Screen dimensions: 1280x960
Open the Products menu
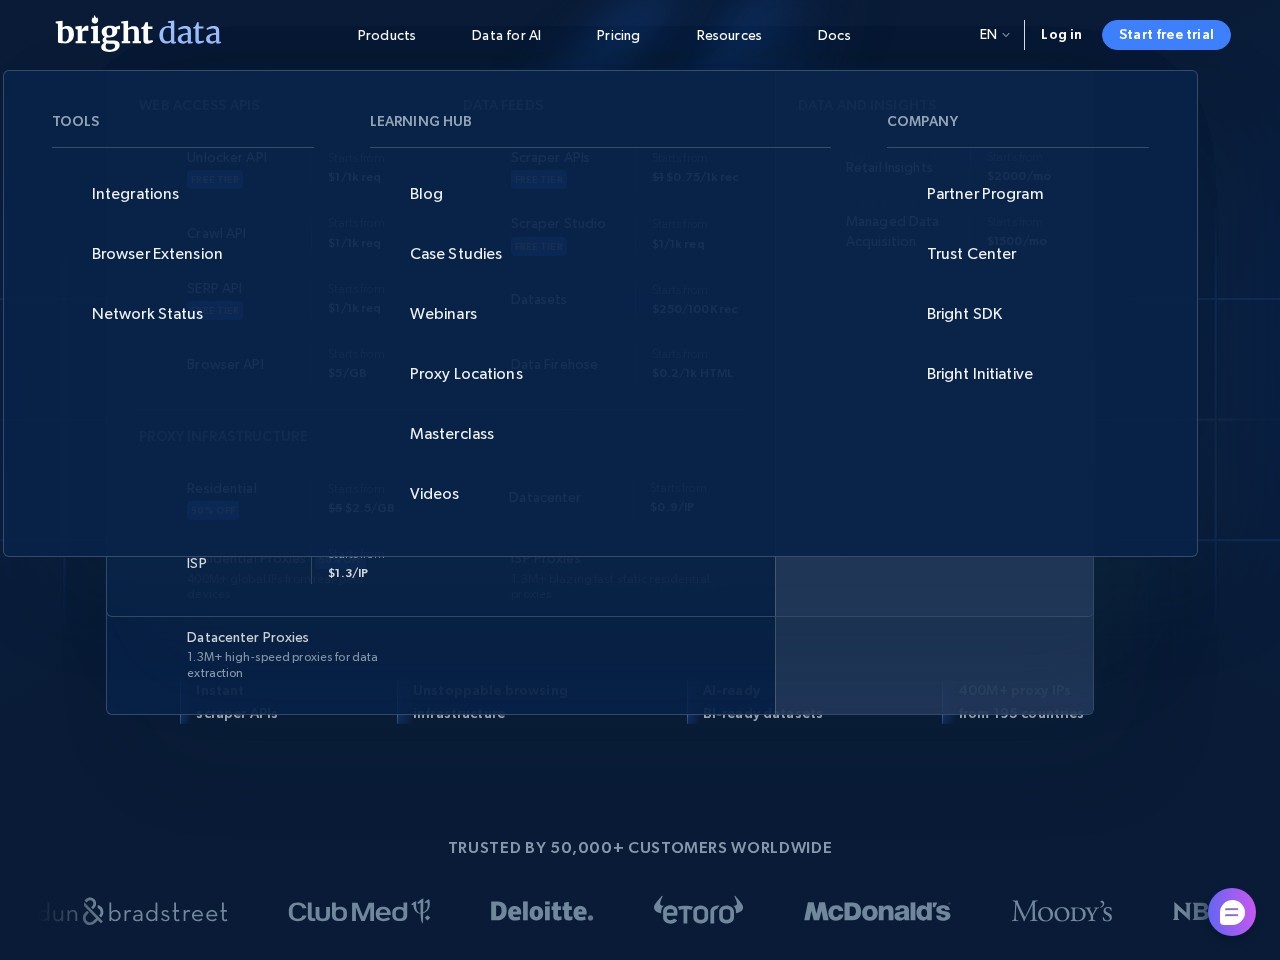point(386,35)
